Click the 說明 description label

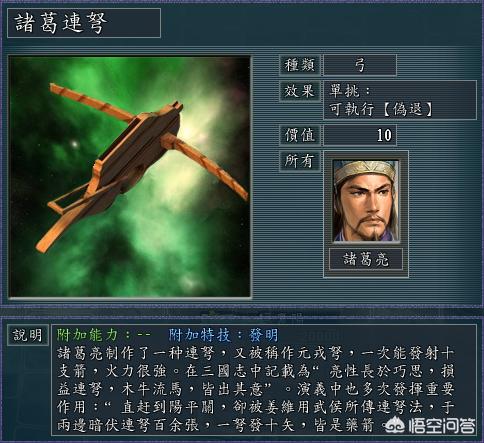click(x=28, y=335)
